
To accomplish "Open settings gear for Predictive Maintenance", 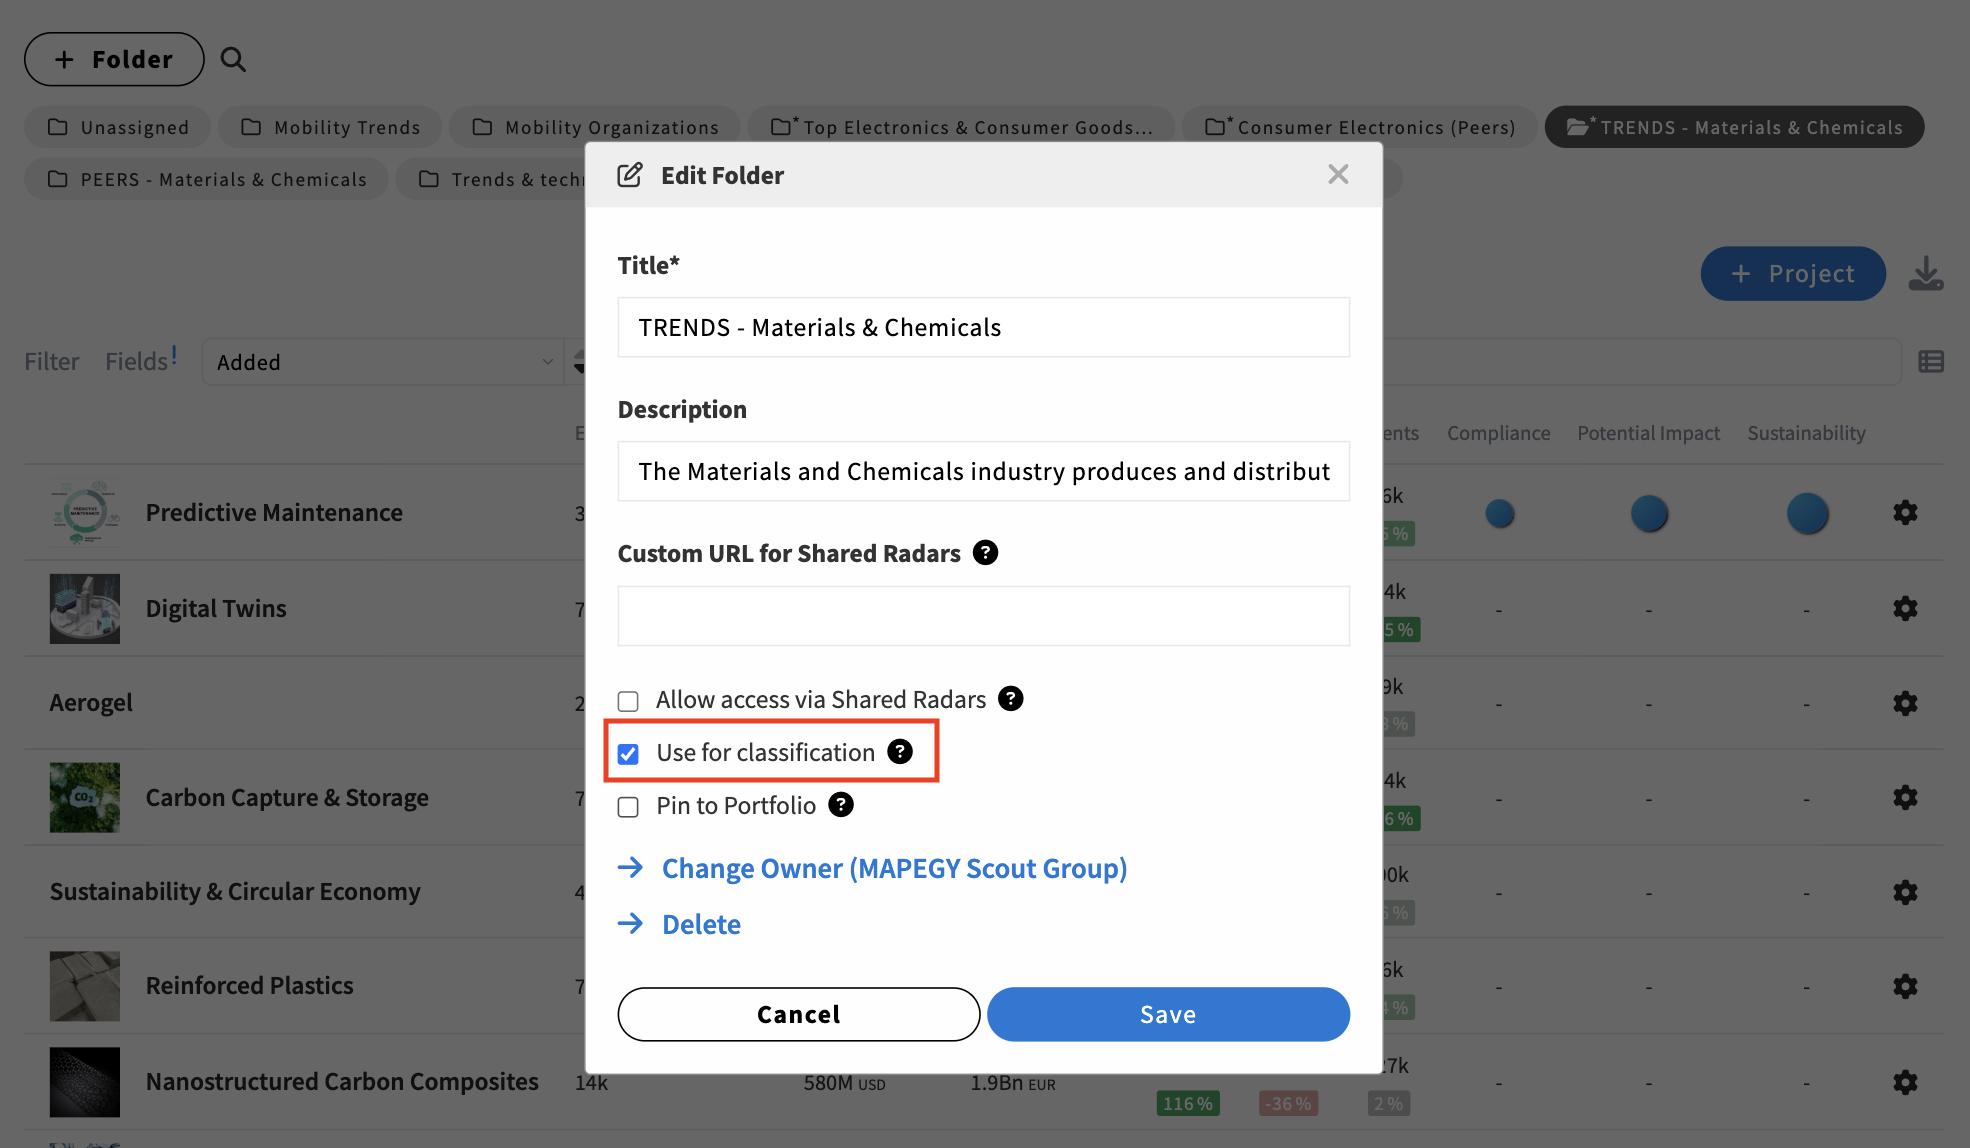I will 1905,513.
